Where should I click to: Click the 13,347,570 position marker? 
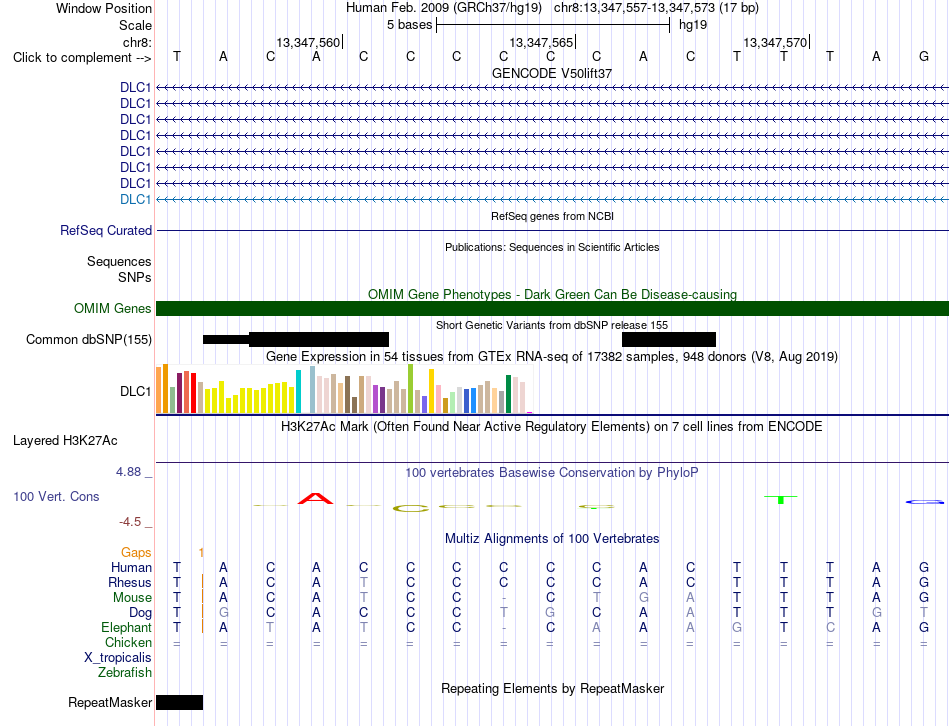click(x=775, y=42)
